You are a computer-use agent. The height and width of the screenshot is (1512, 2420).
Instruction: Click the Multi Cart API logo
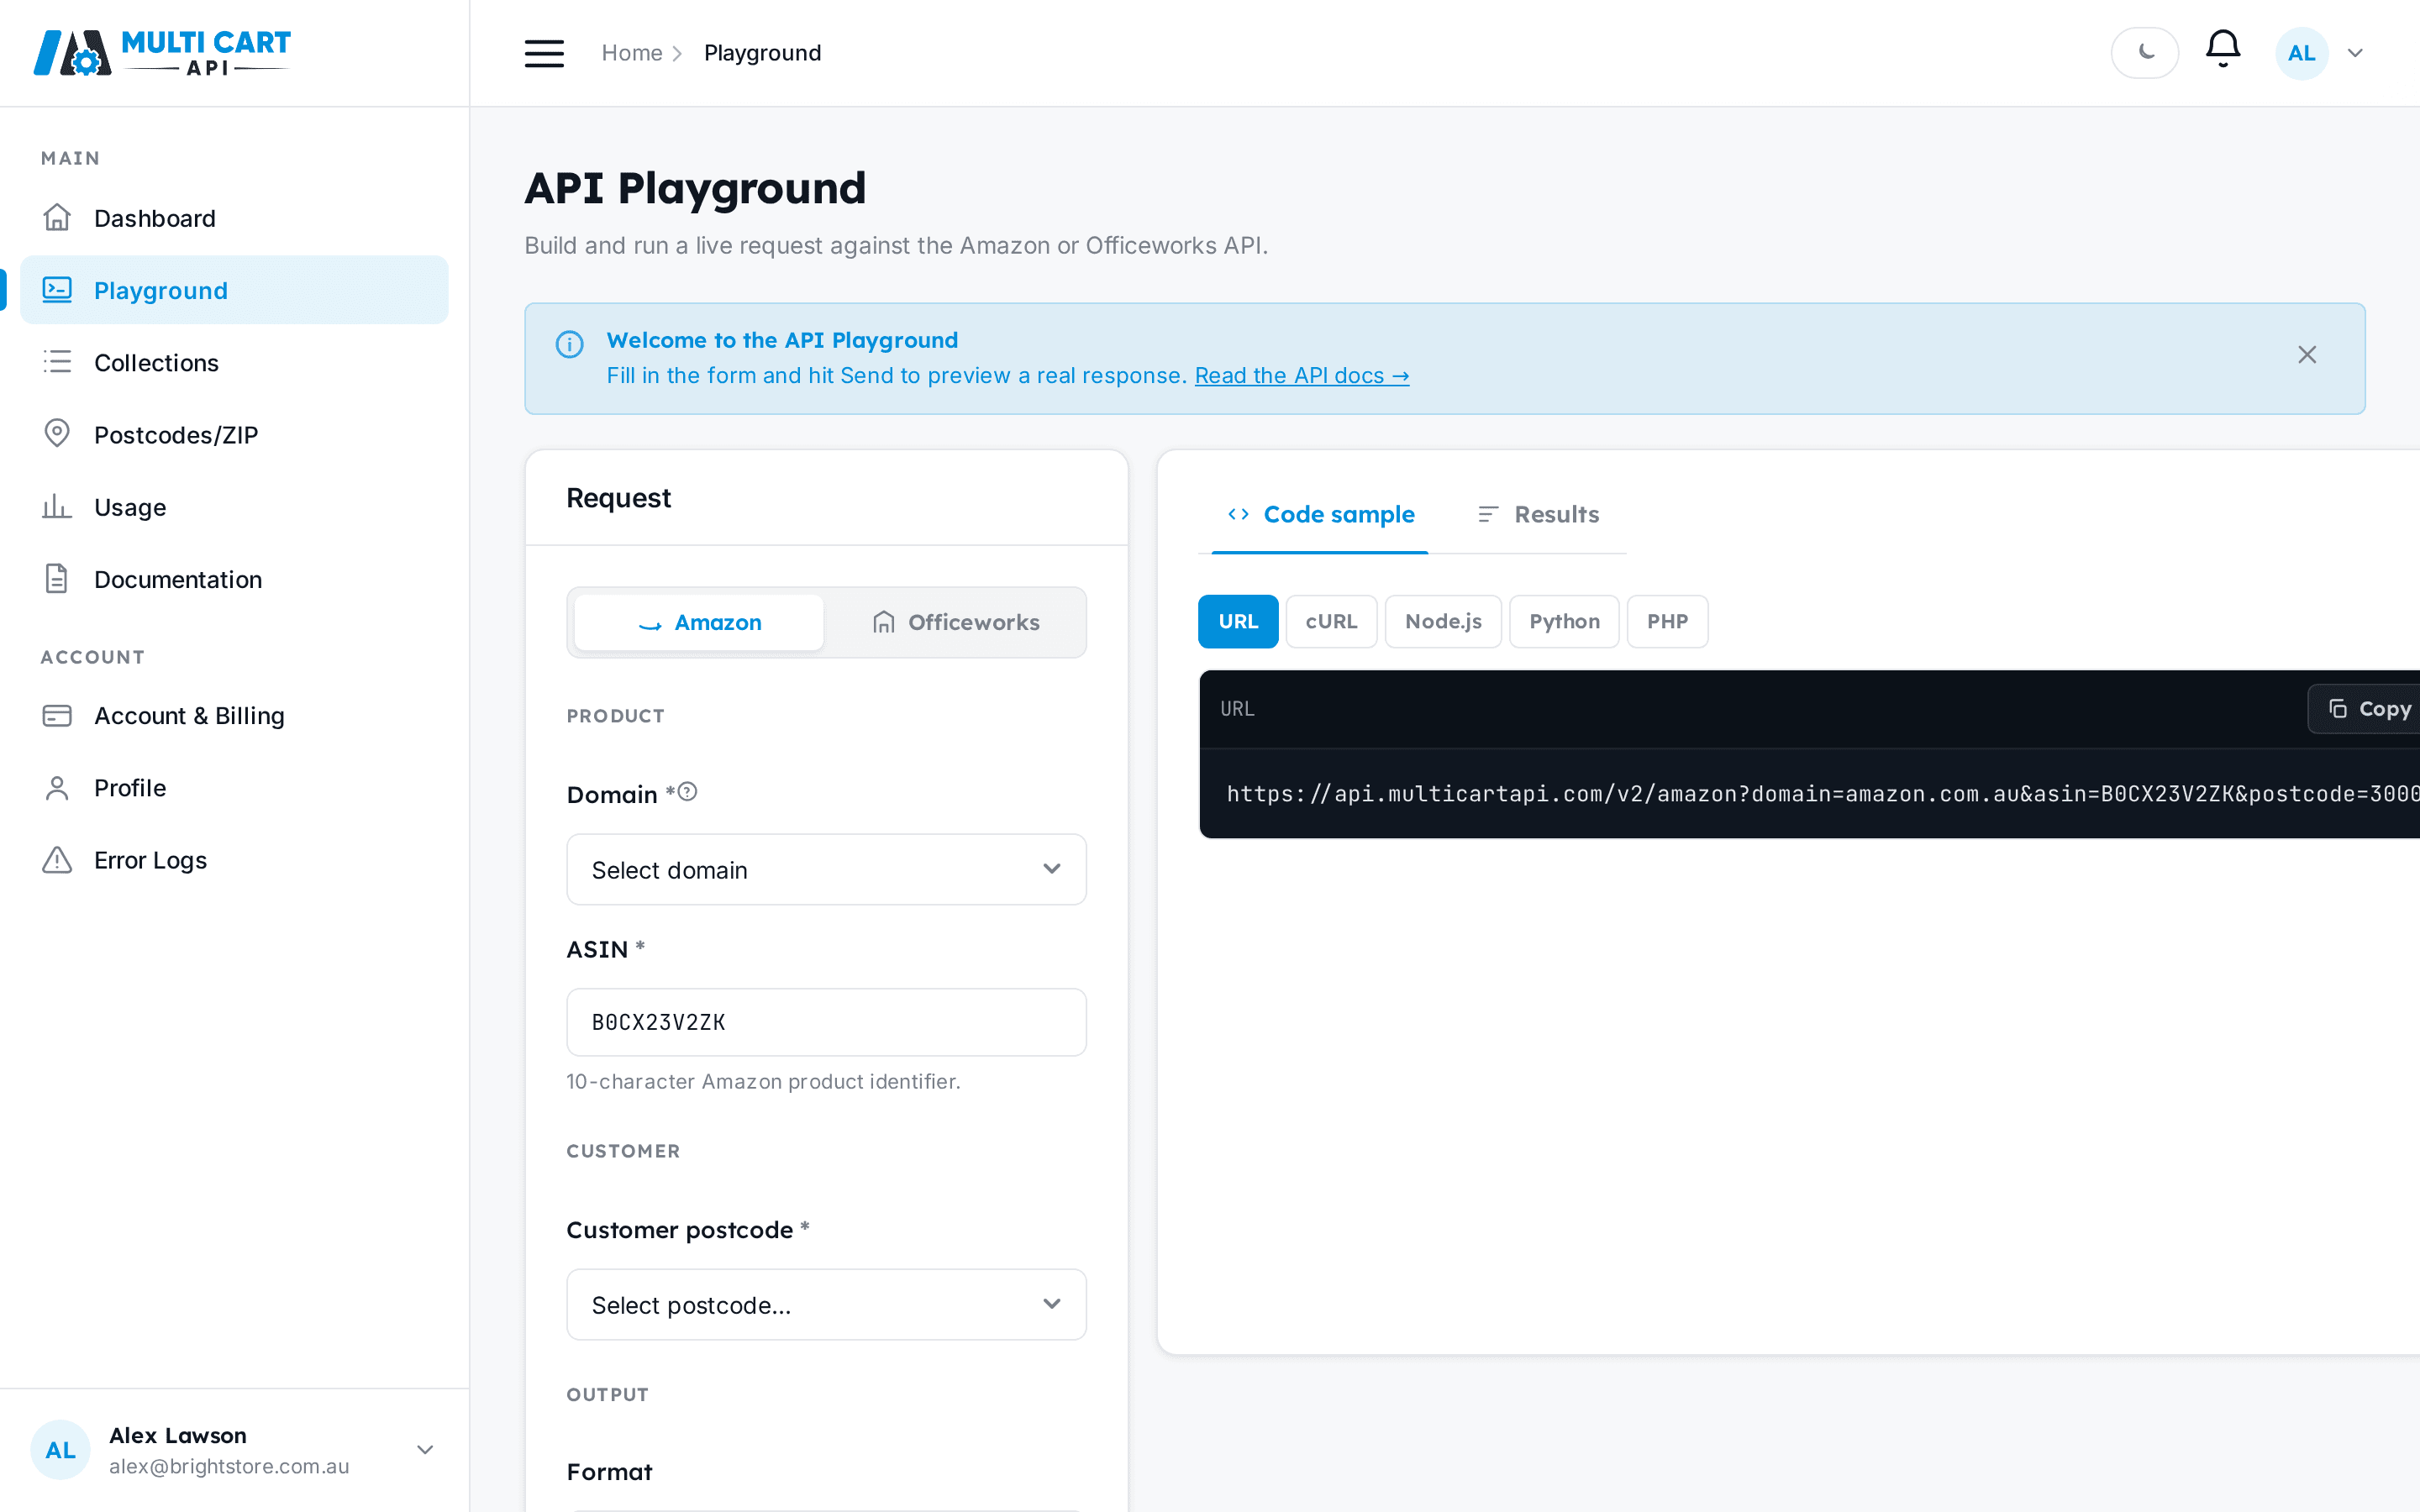pyautogui.click(x=162, y=53)
